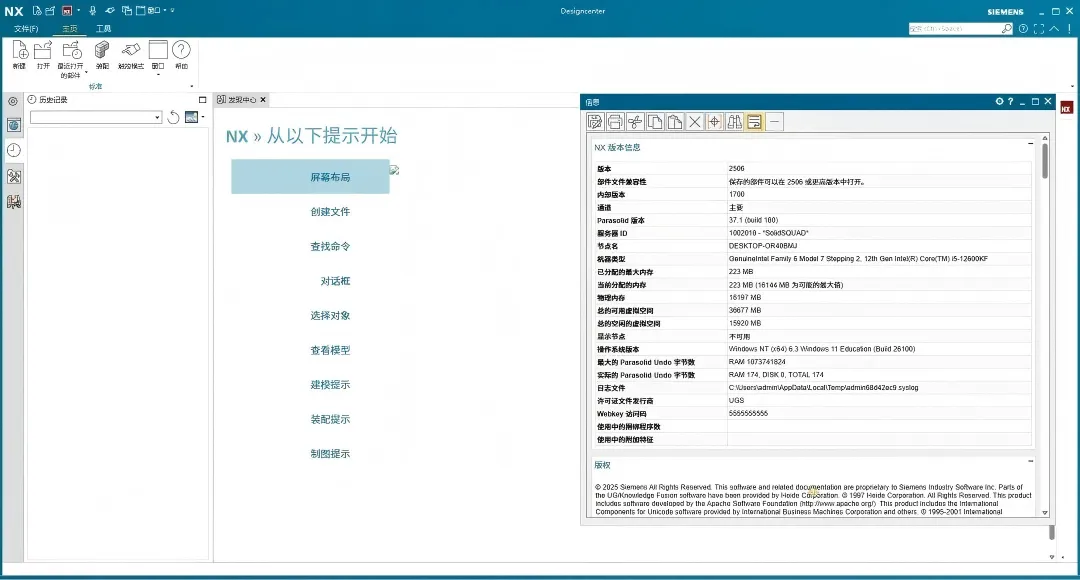Click the 信息 window vertical scrollbar

pos(1045,325)
